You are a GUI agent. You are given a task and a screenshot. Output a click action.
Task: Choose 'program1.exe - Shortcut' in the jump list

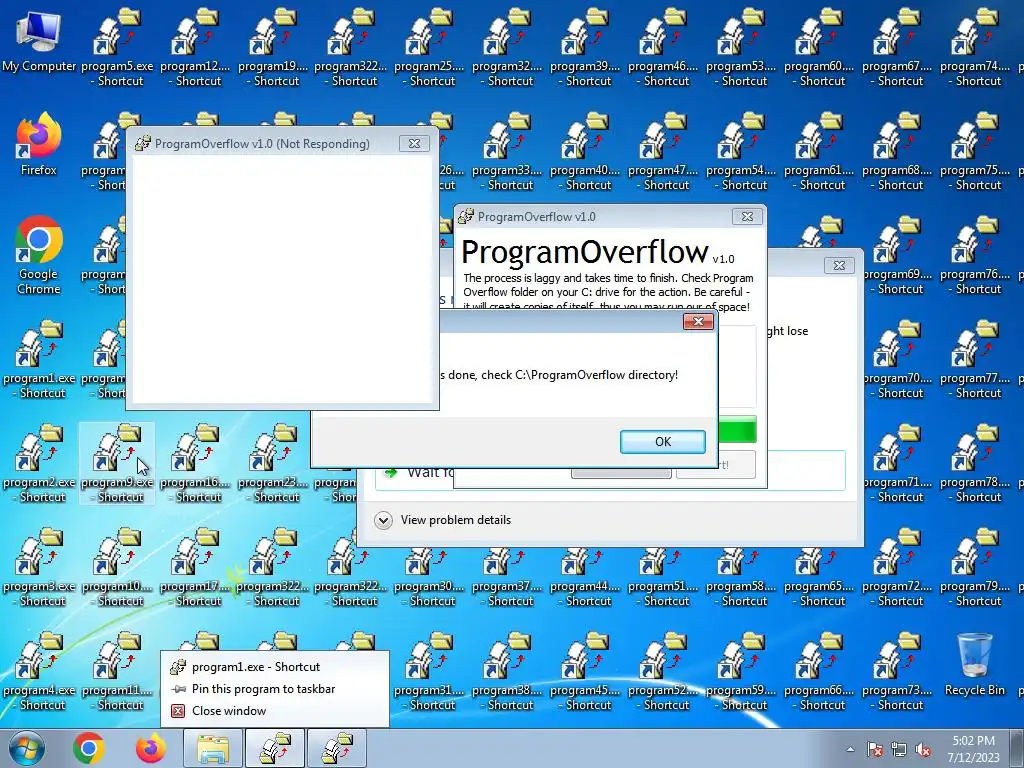tap(274, 667)
